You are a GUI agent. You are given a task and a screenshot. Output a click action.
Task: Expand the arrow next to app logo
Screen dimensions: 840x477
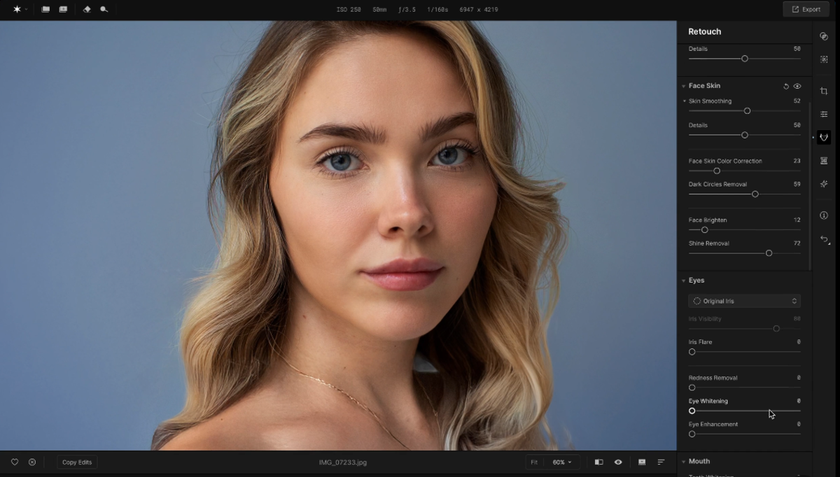click(26, 9)
